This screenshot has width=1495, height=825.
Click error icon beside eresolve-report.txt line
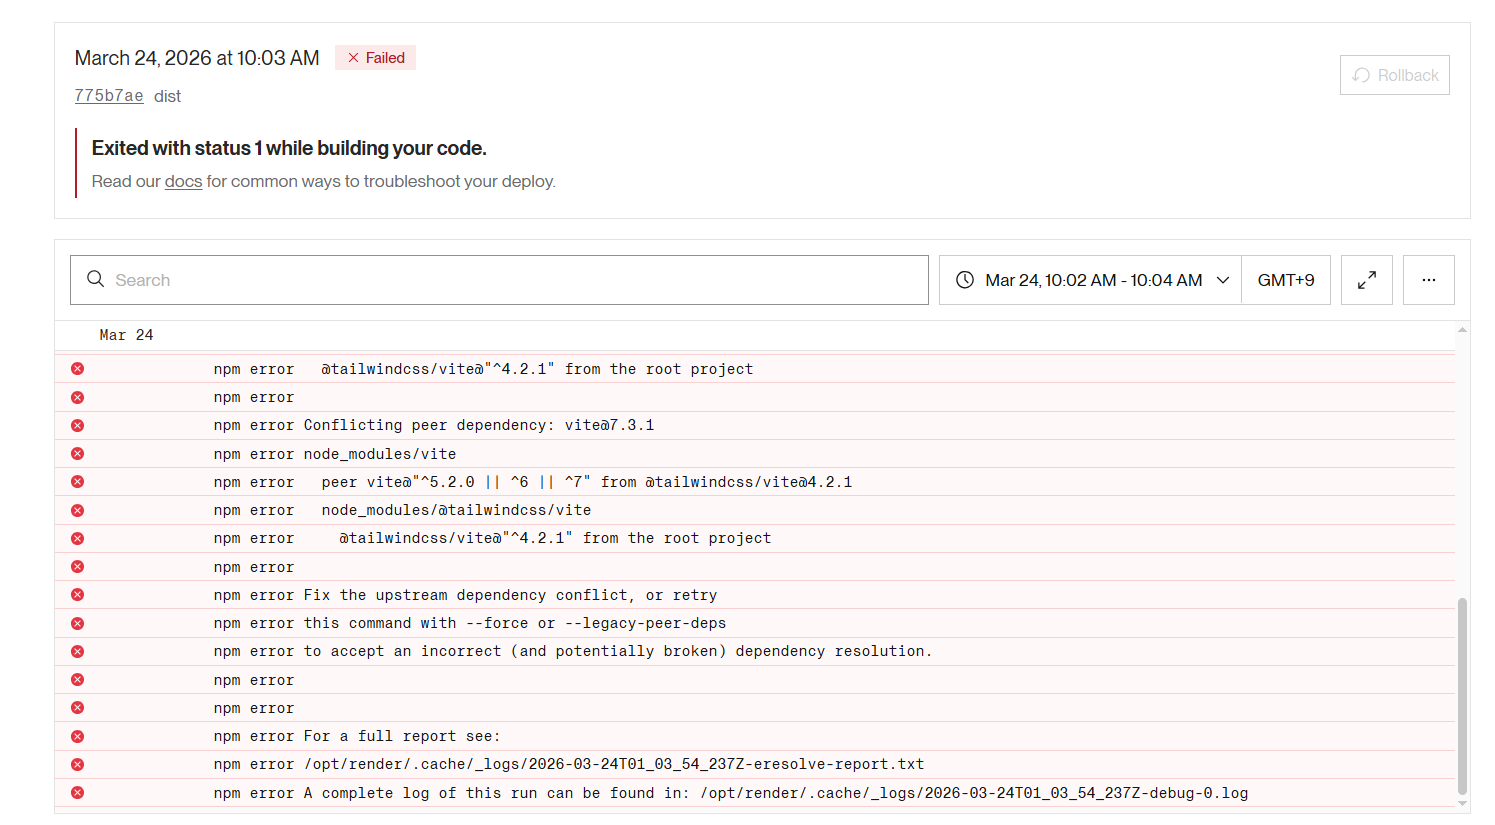point(77,764)
